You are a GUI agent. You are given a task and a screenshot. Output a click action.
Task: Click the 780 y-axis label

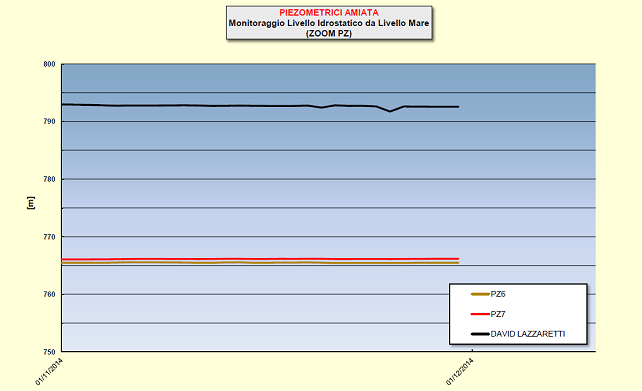pos(49,179)
